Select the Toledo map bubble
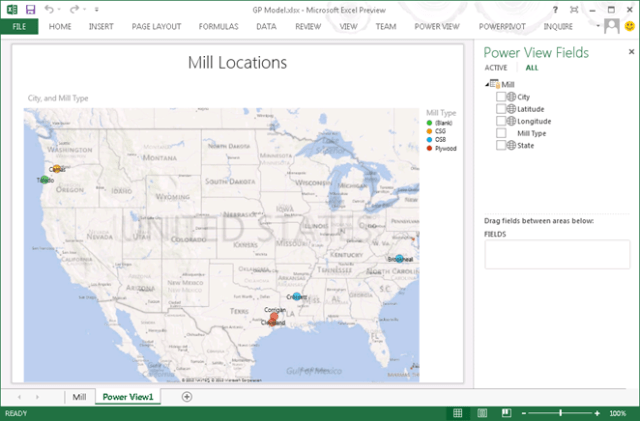Viewport: 640px width, 421px height. (44, 179)
